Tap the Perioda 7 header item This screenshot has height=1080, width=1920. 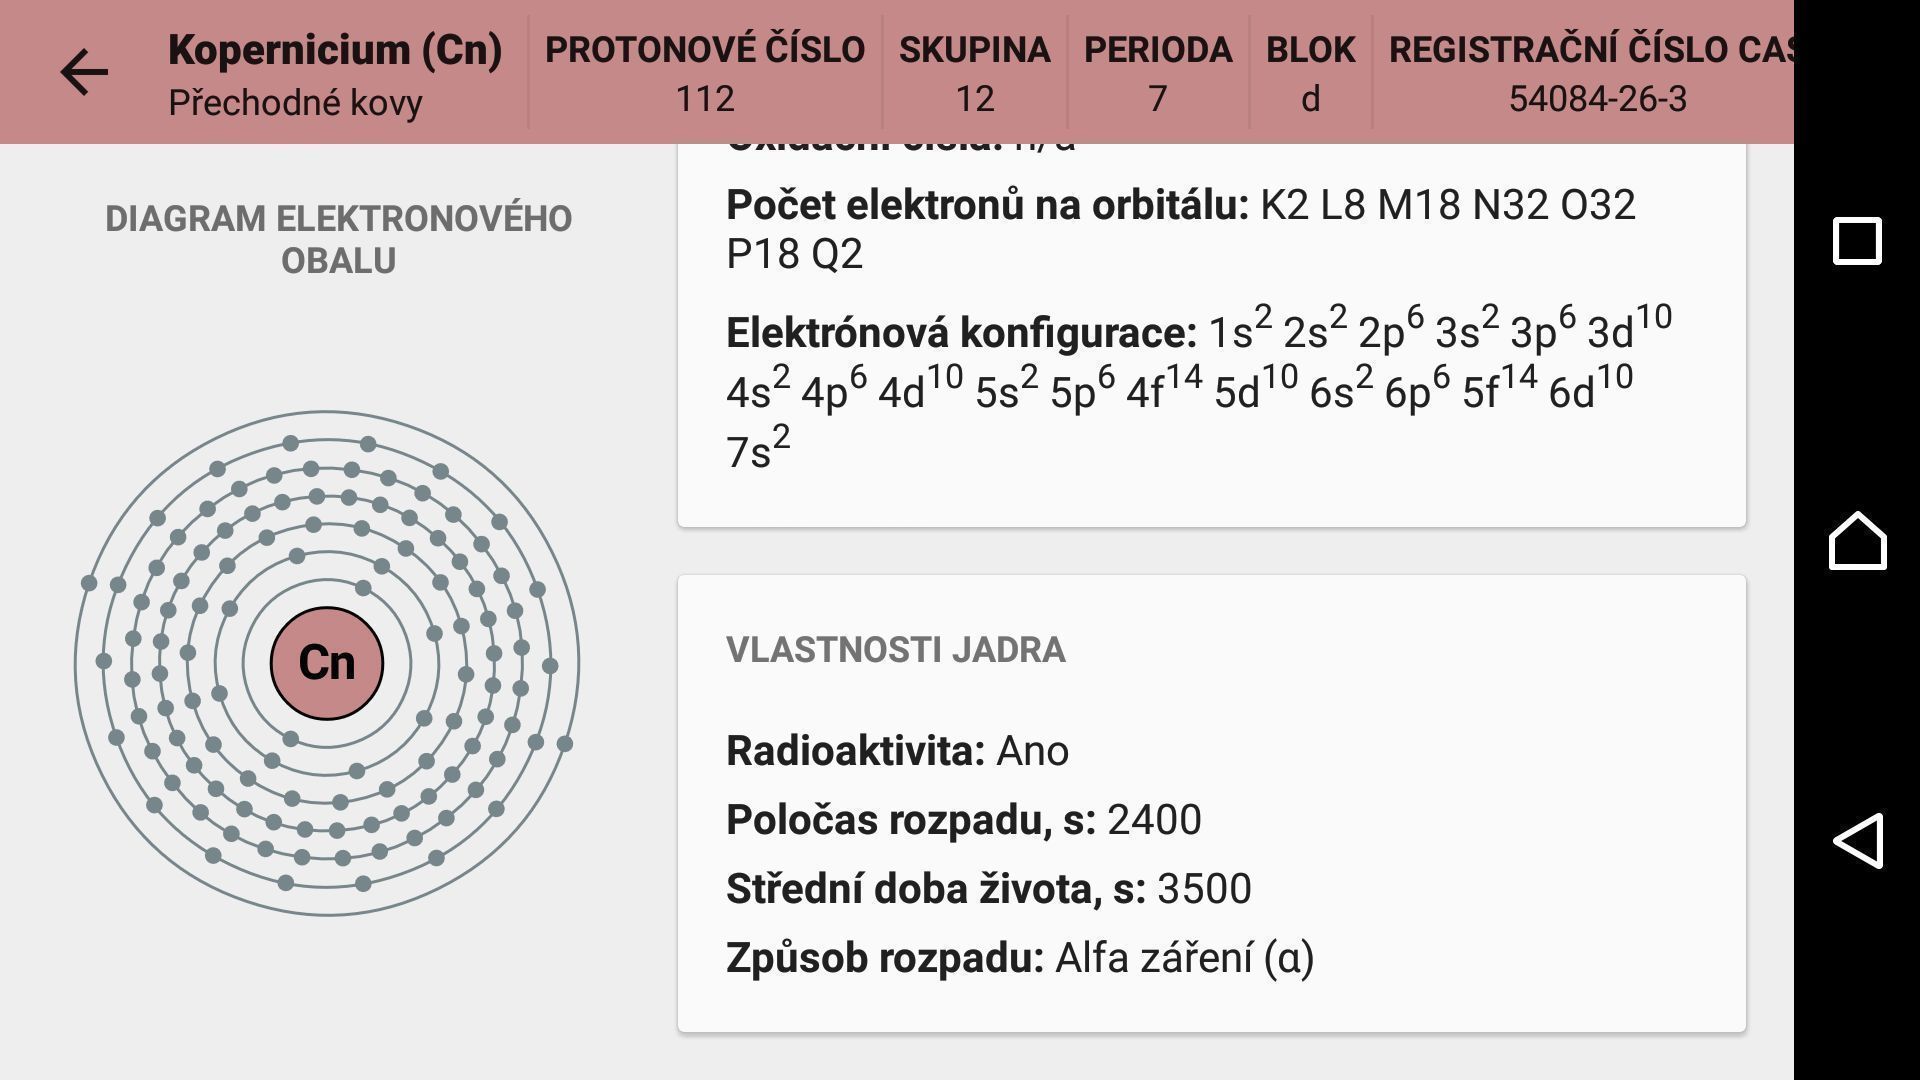[x=1158, y=73]
